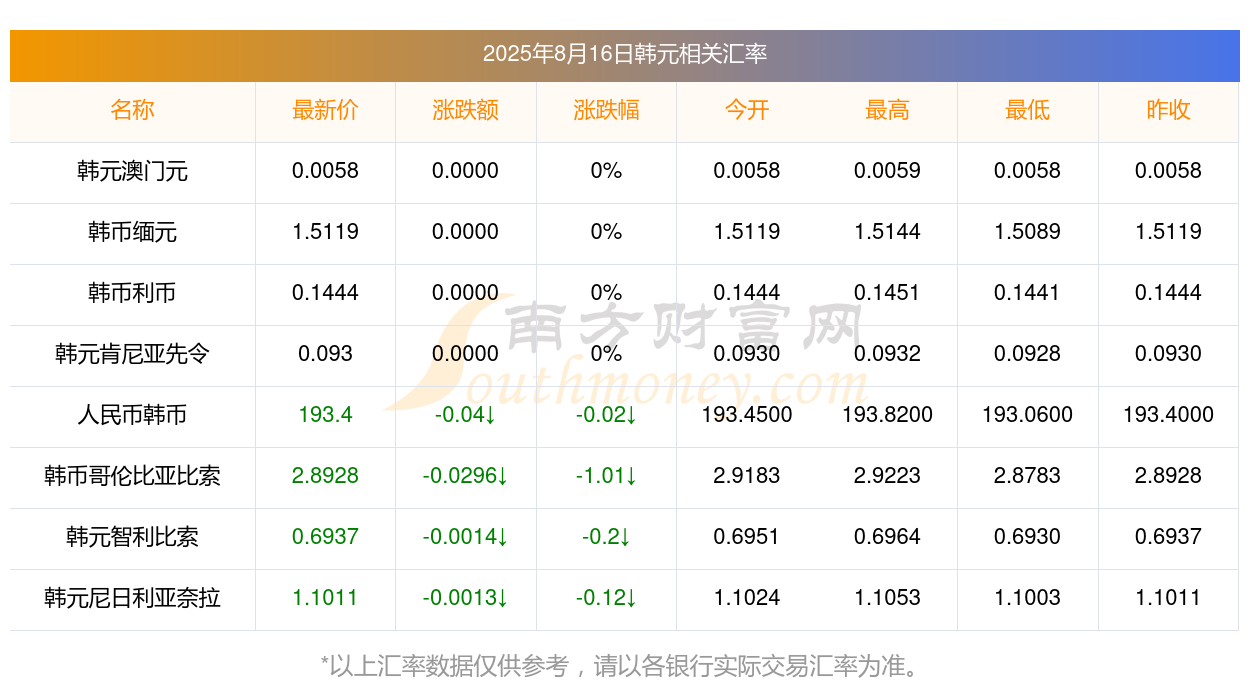This screenshot has height=698, width=1250.
Task: Click change percent -1.01↓
Action: tap(606, 476)
